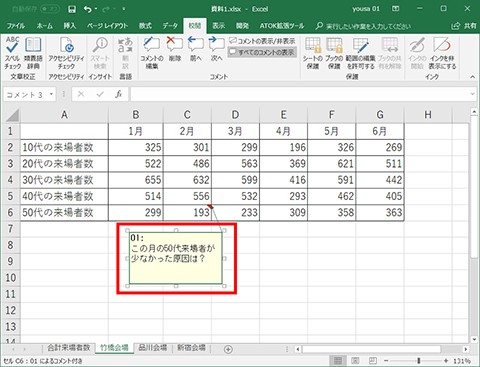Click the horizontal scrollbar right arrow
Screen dimensions: 480x367
point(466,349)
